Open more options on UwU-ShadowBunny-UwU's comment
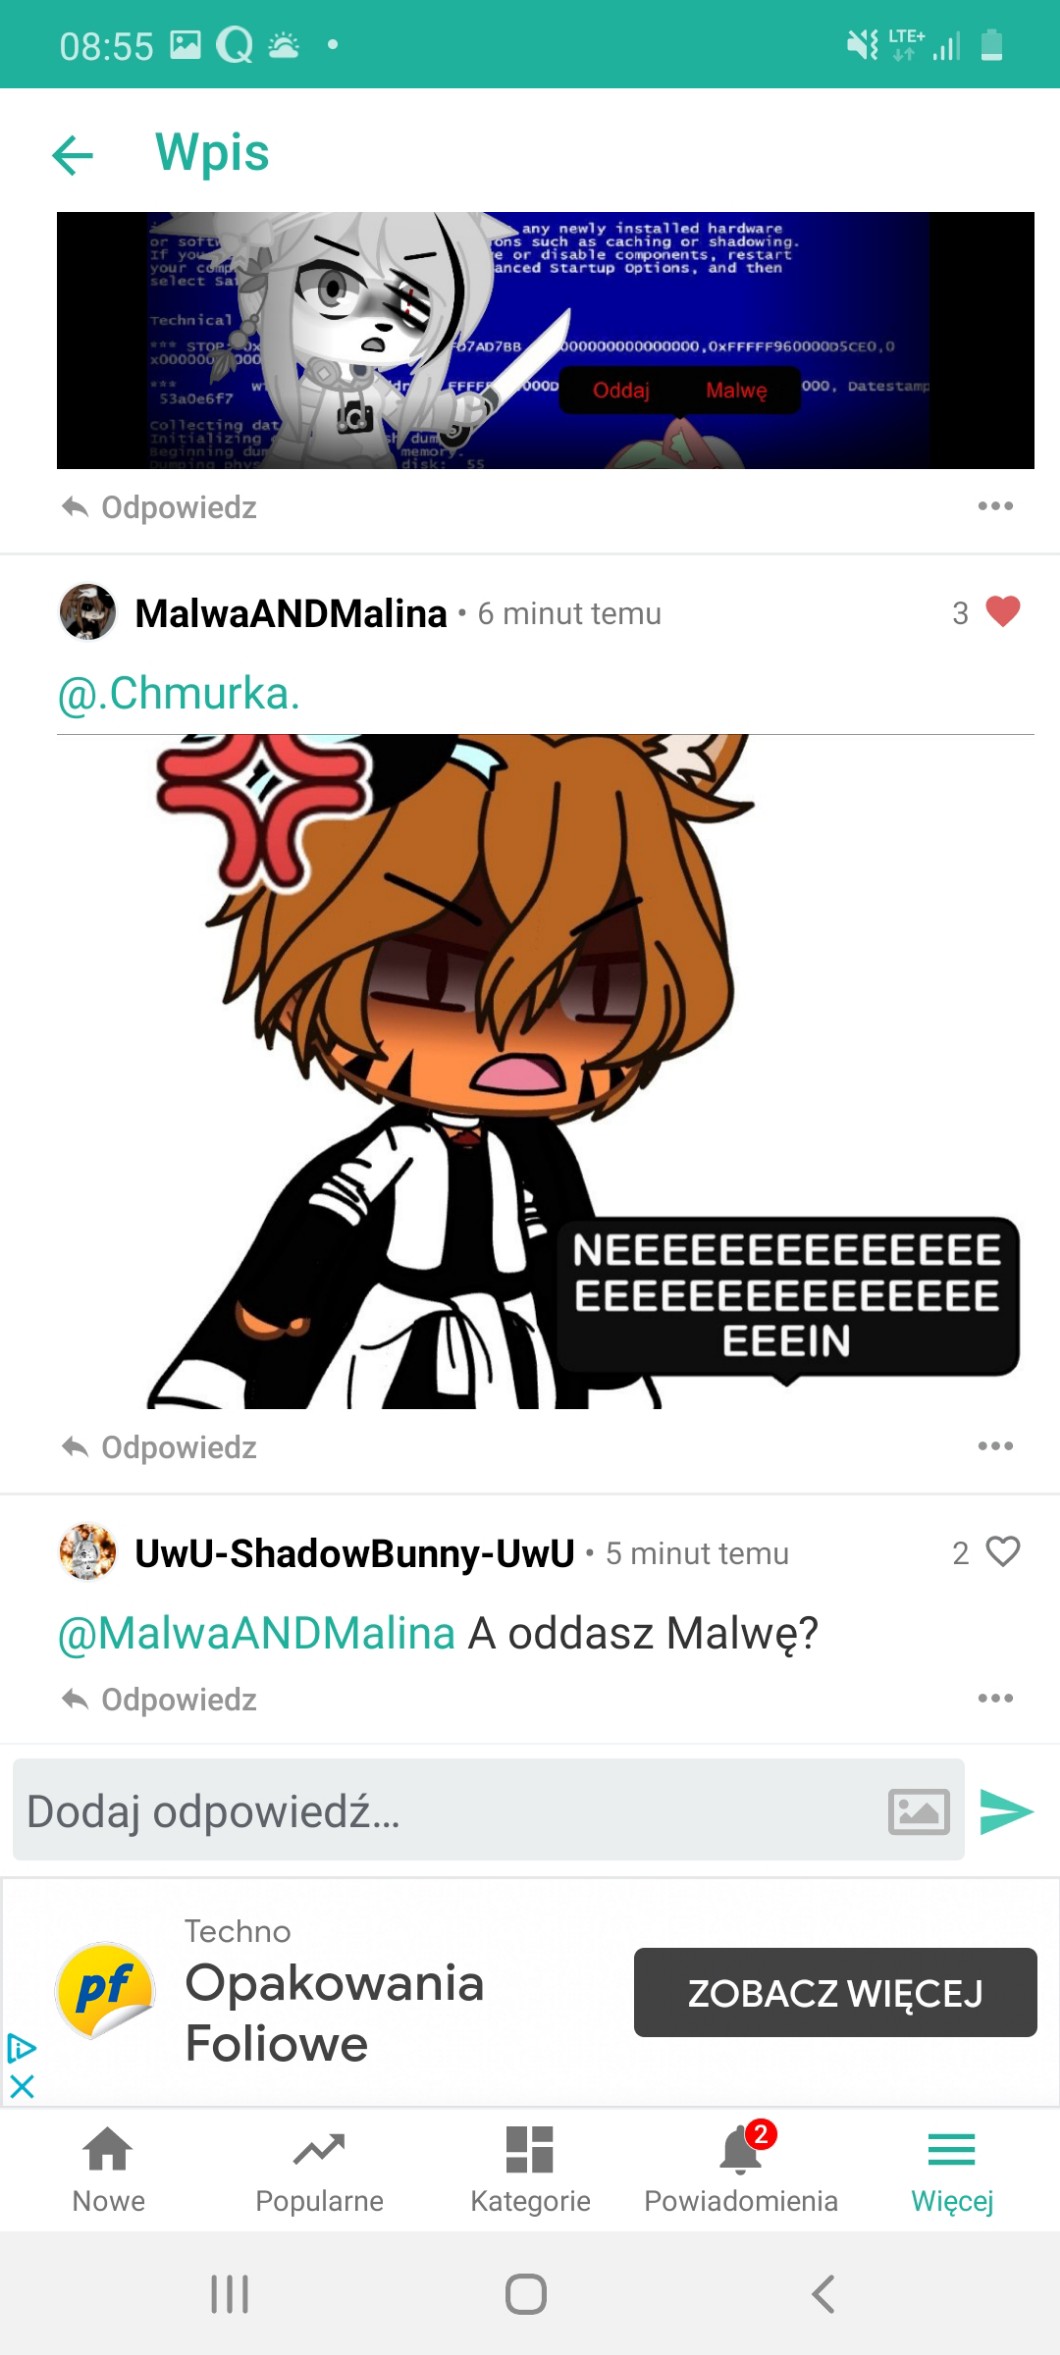1060x2355 pixels. click(x=995, y=1698)
